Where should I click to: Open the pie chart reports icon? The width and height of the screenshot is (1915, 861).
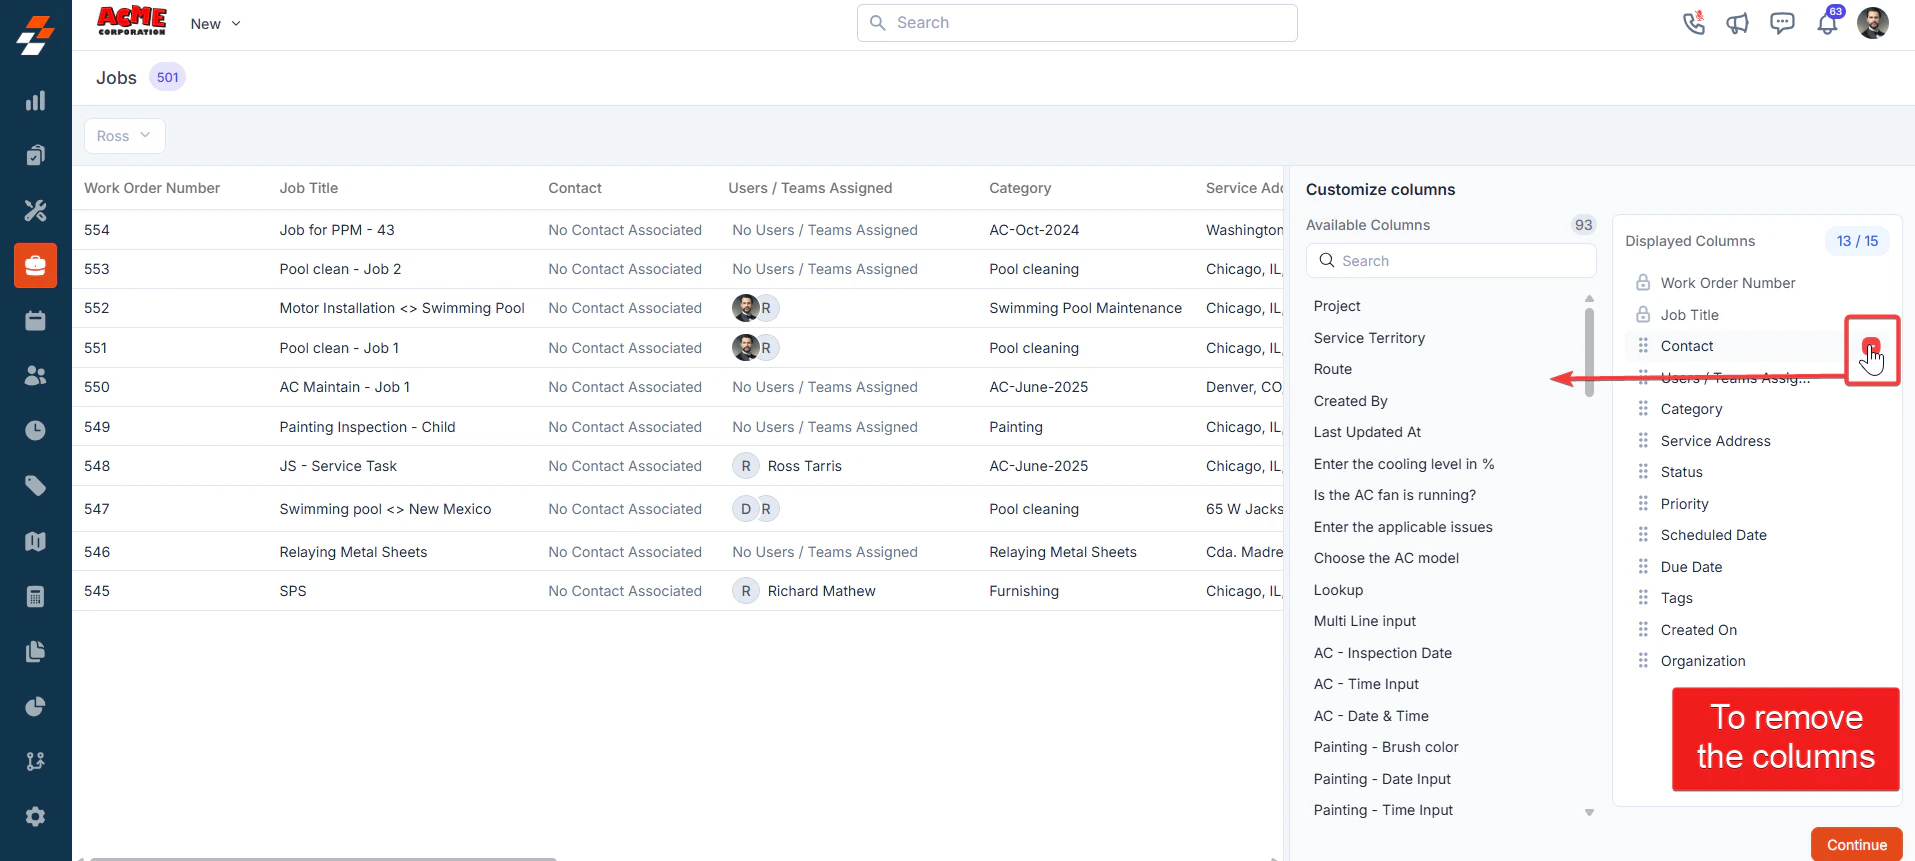pyautogui.click(x=35, y=707)
